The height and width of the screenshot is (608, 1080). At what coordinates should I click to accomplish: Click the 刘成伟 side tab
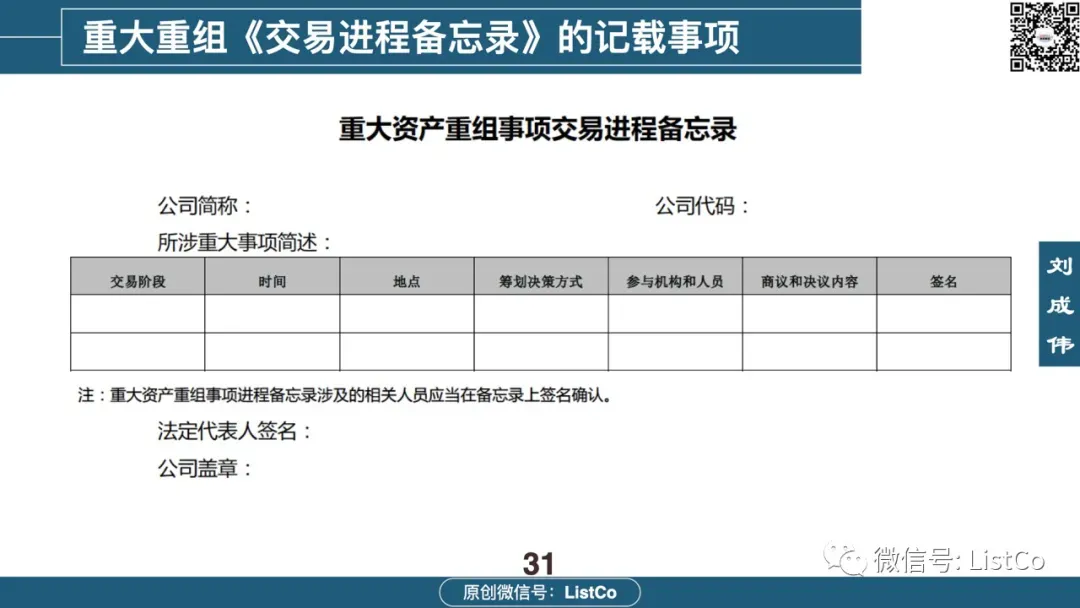tap(1059, 304)
